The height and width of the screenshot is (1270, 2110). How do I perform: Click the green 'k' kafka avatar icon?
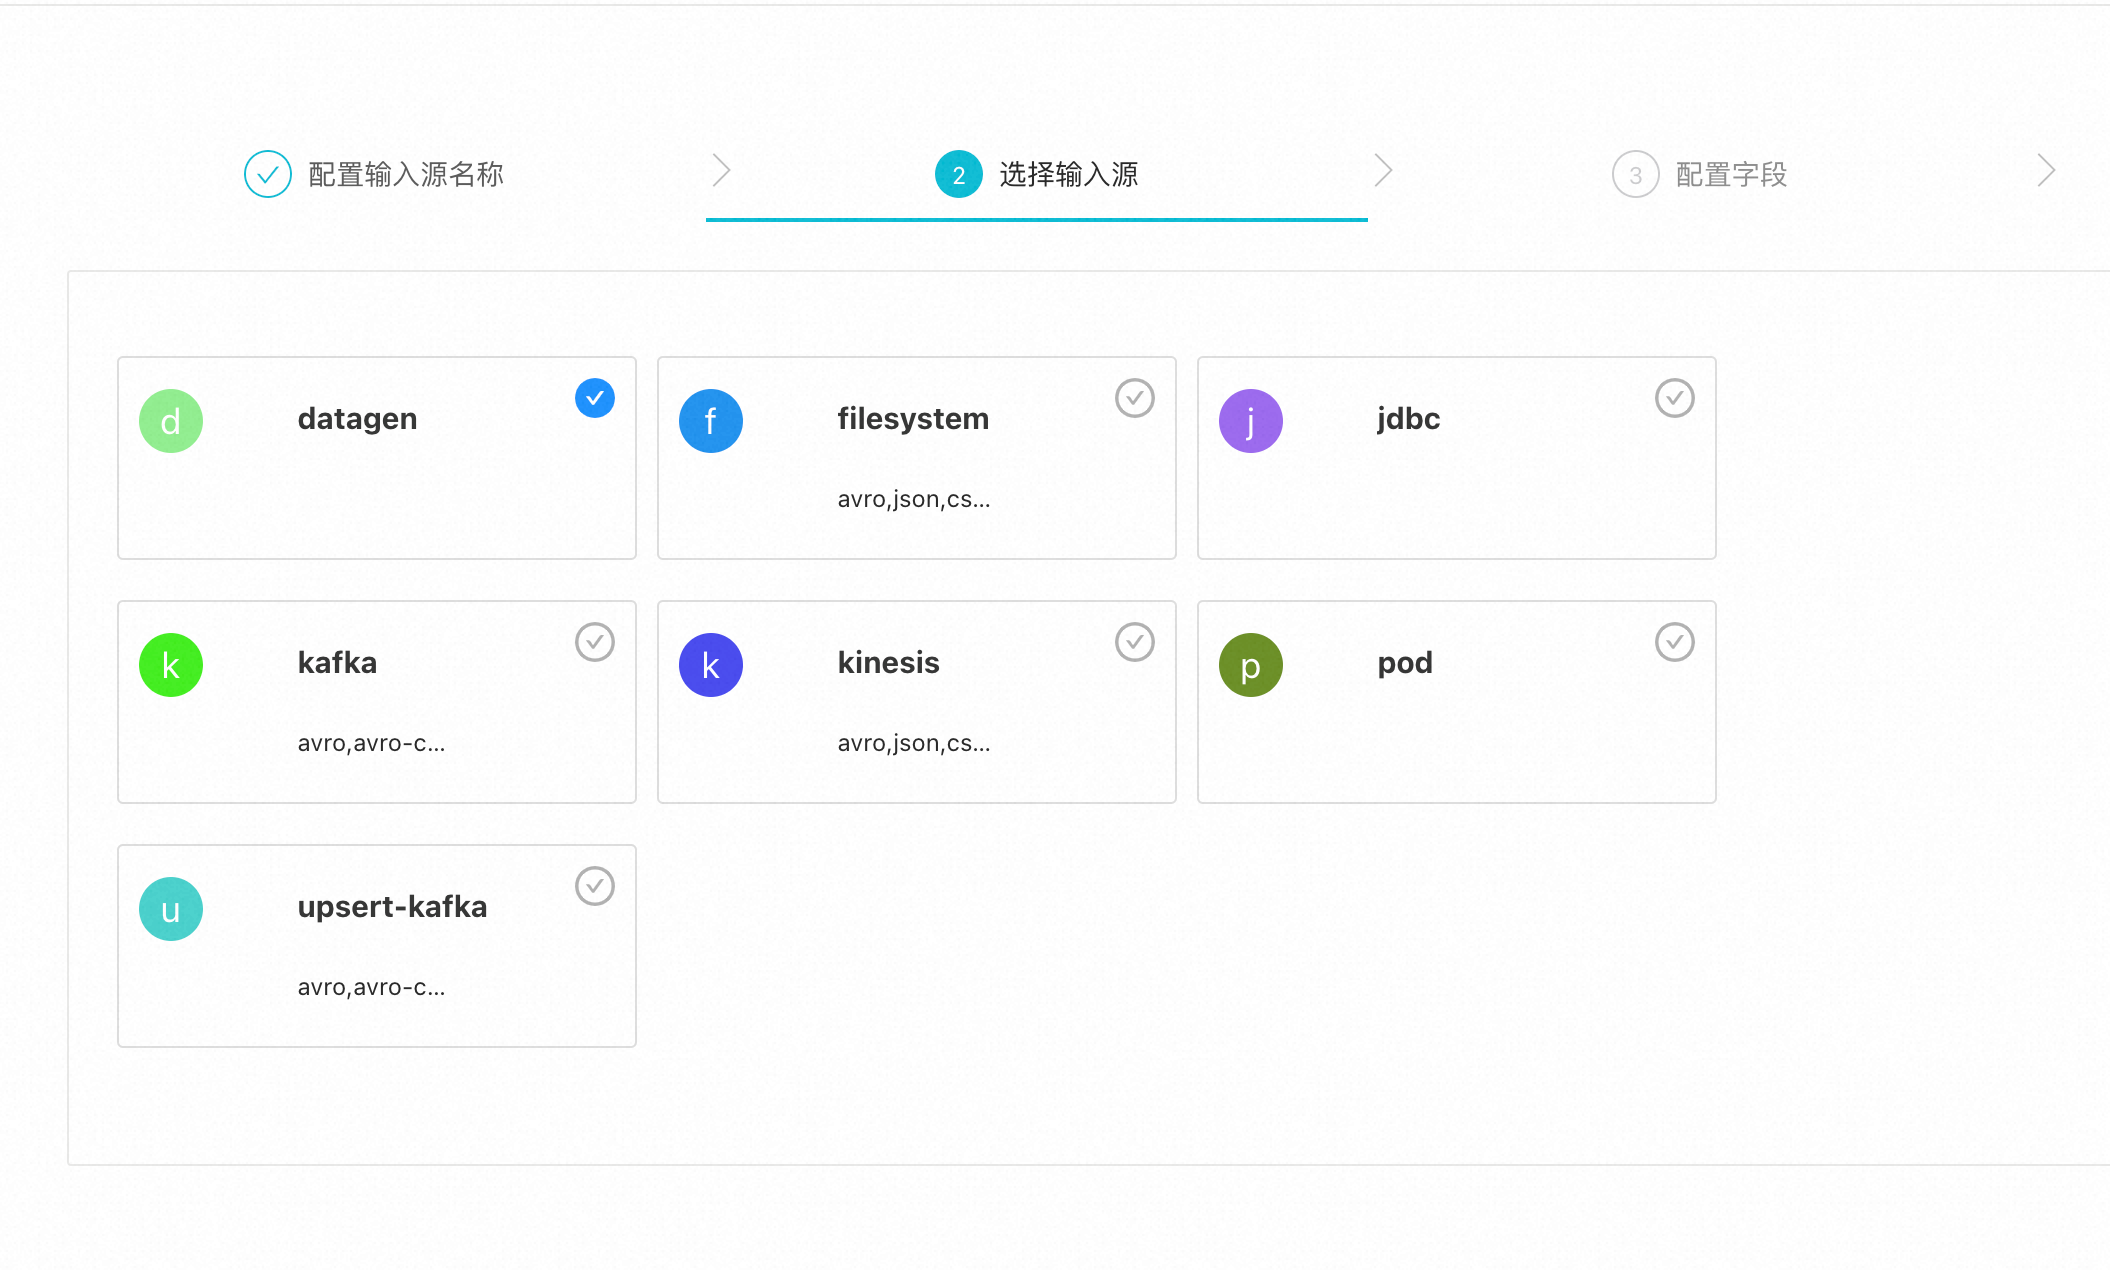click(x=171, y=665)
